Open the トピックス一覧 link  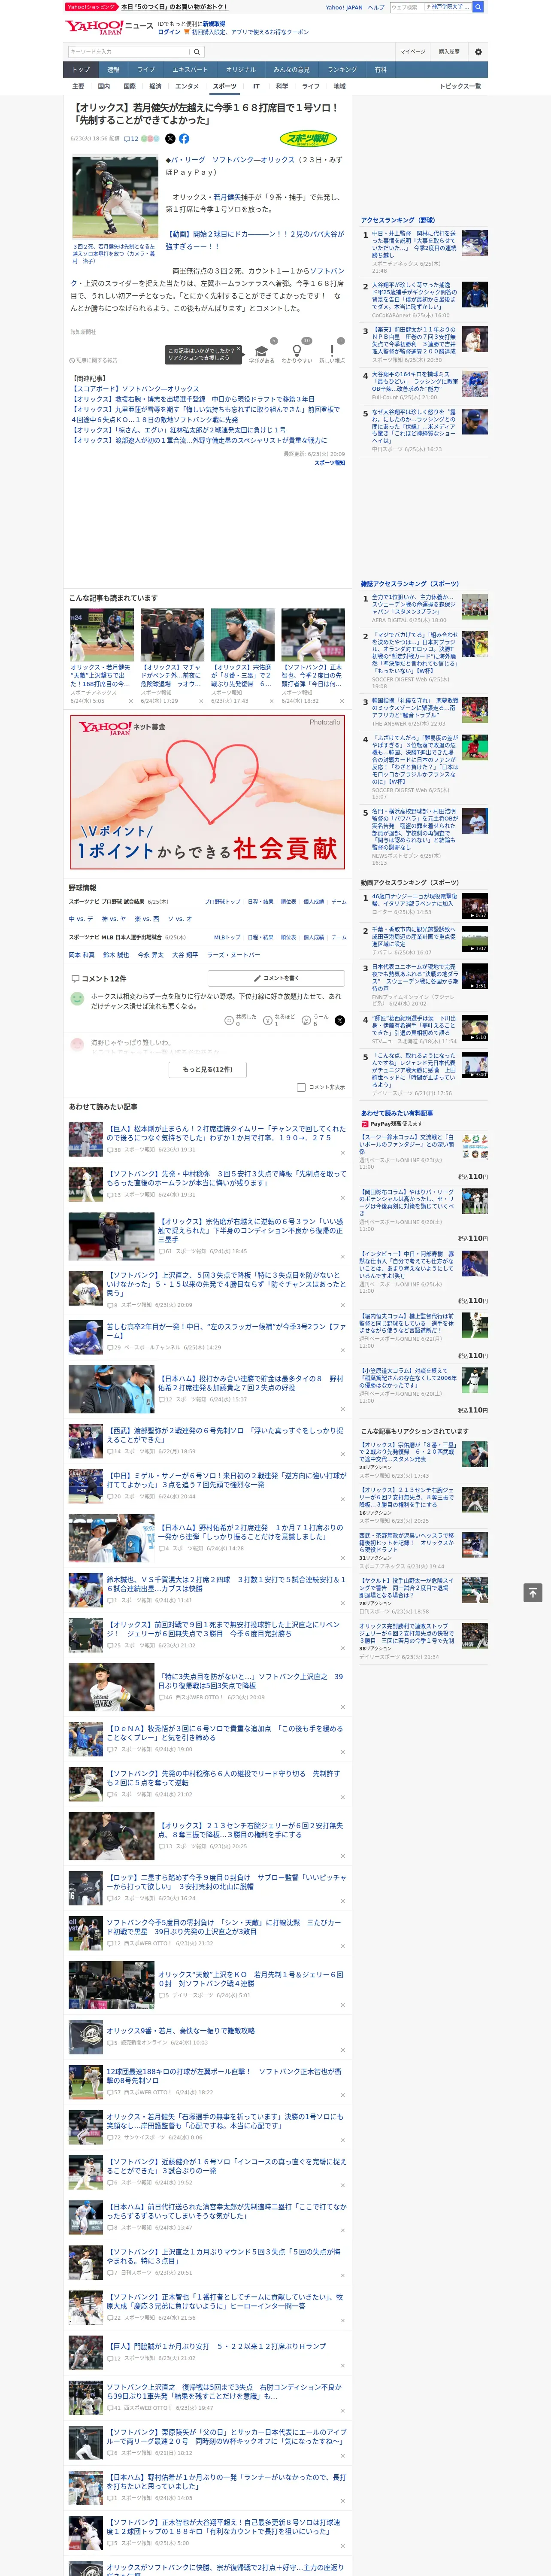tap(460, 86)
